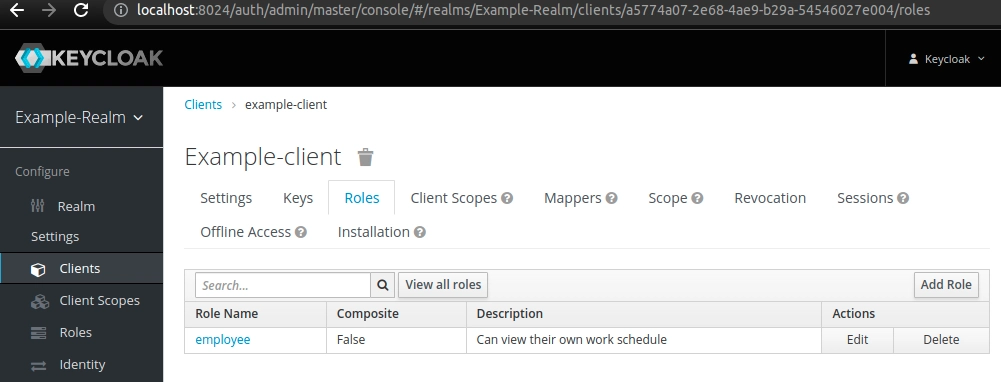
Task: Click the magnifier search button
Action: 382,285
